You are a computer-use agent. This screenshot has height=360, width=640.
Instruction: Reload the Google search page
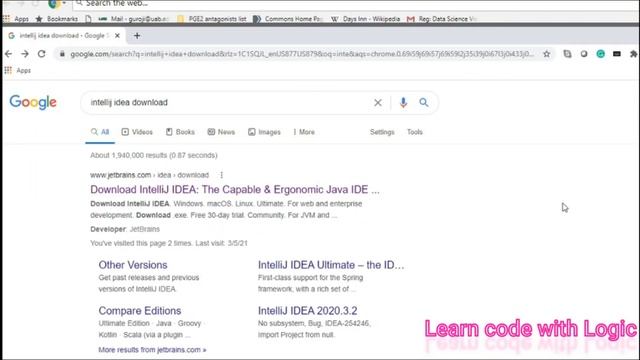click(x=42, y=54)
